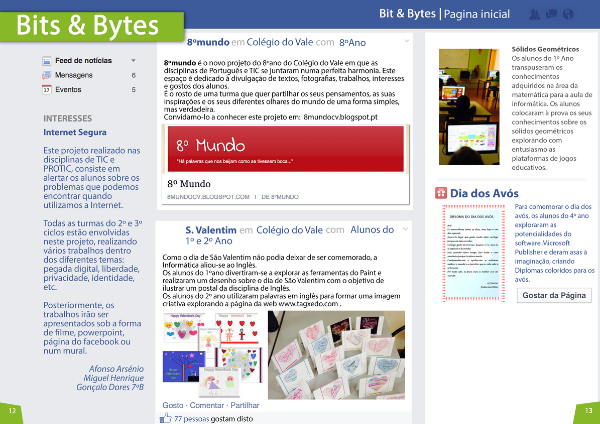
Task: Open the 8MUNDOCV.BLOGSPOT.COM link
Action: point(207,198)
